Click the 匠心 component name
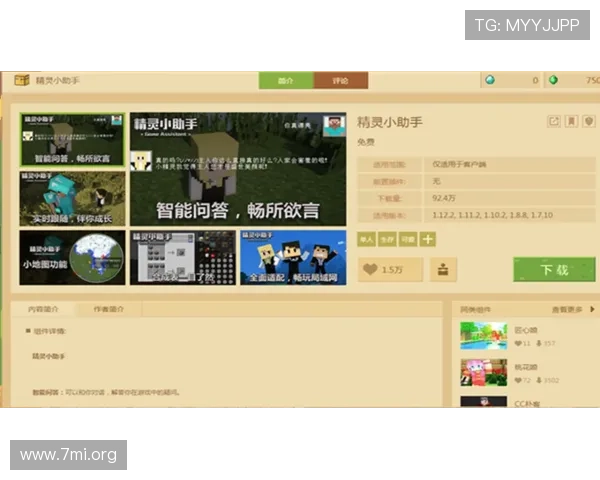The width and height of the screenshot is (600, 480). 526,330
